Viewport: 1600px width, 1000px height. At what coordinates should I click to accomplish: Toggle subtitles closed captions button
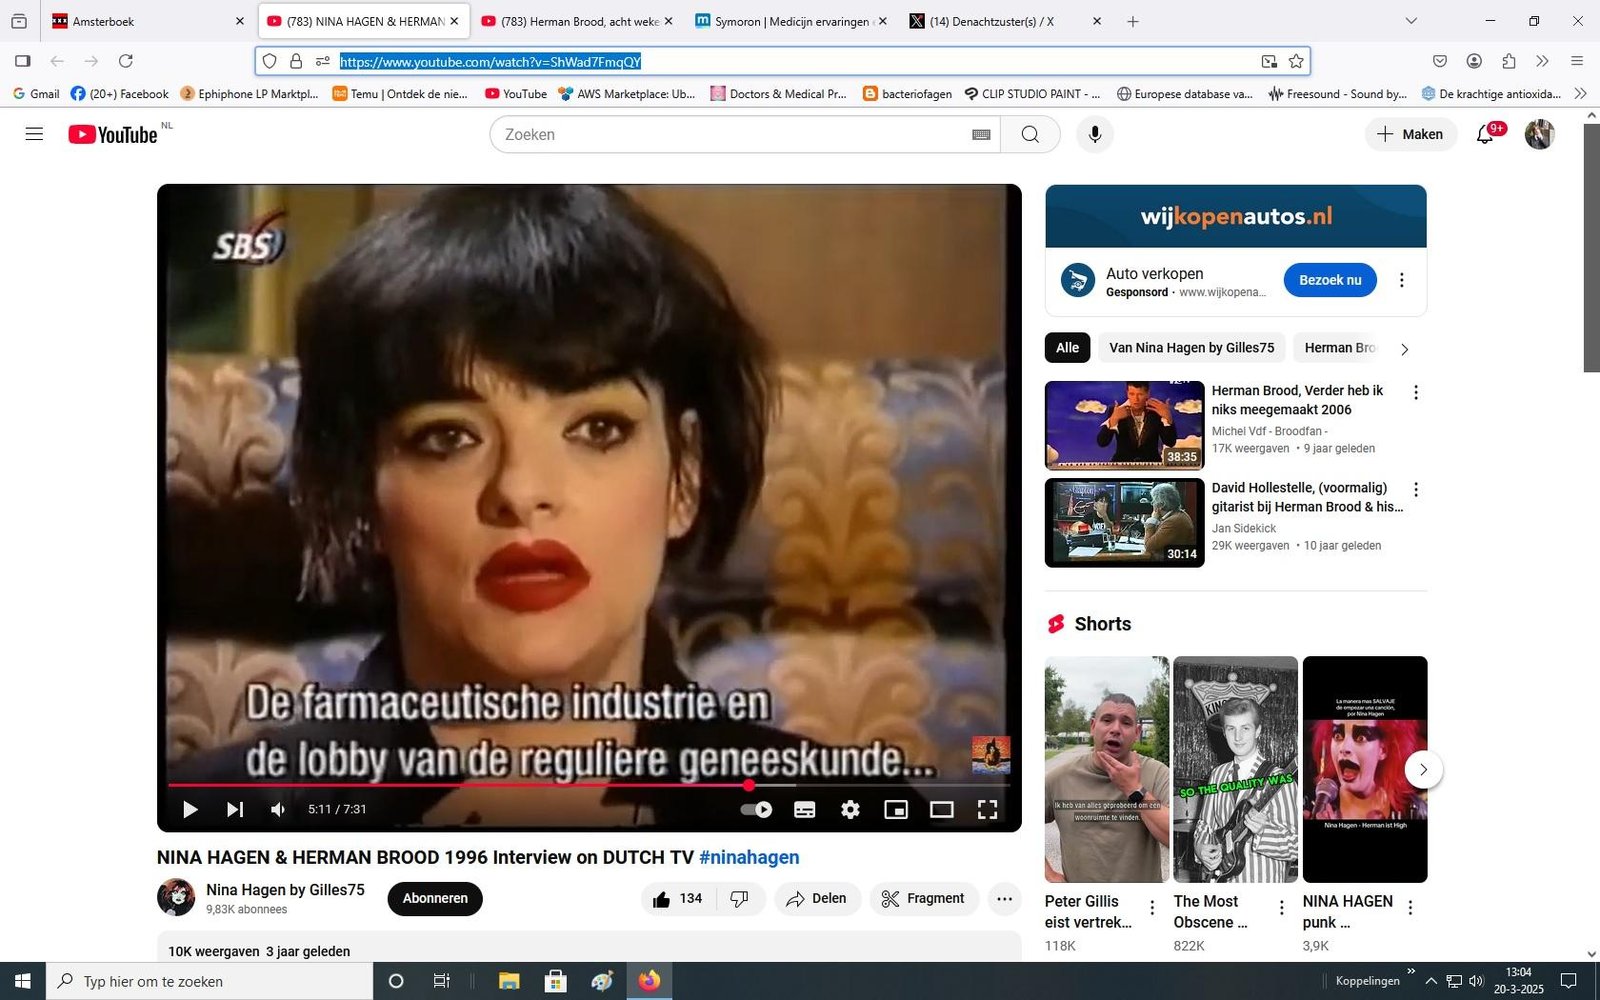pyautogui.click(x=804, y=809)
